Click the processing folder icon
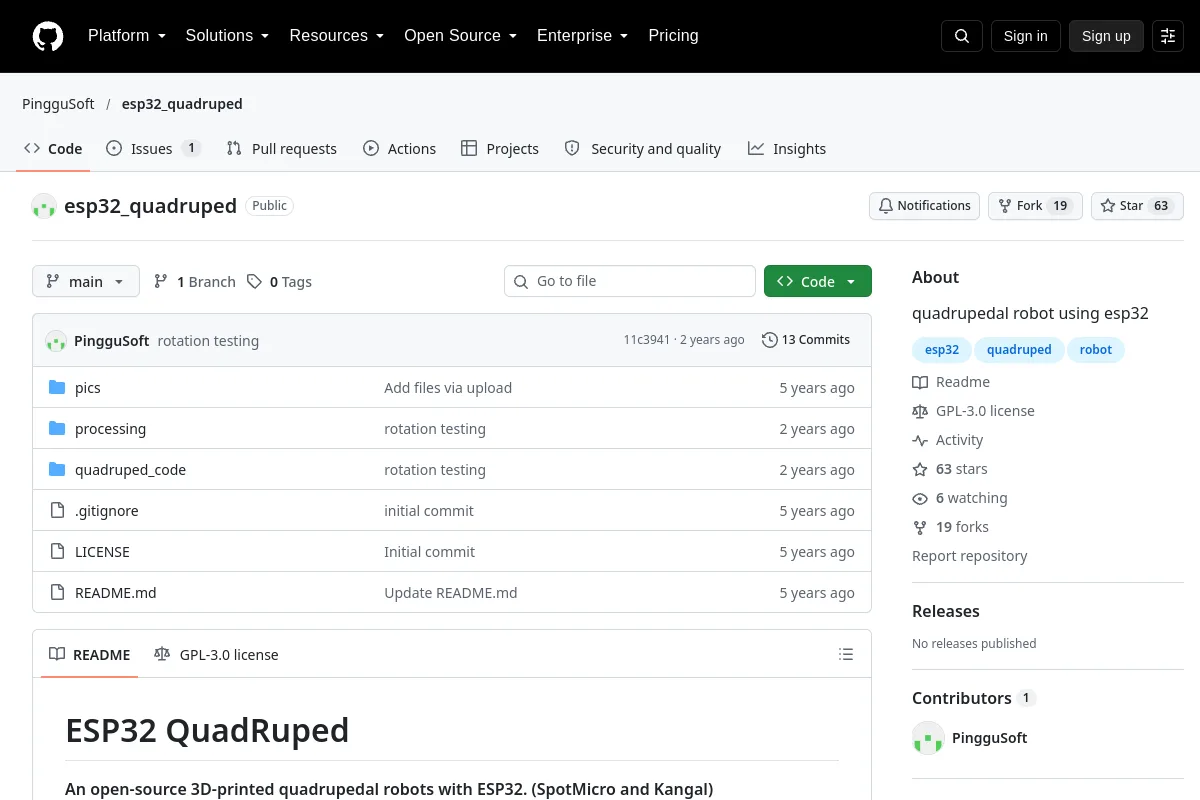Screen dimensions: 1200x800 [x=57, y=429]
